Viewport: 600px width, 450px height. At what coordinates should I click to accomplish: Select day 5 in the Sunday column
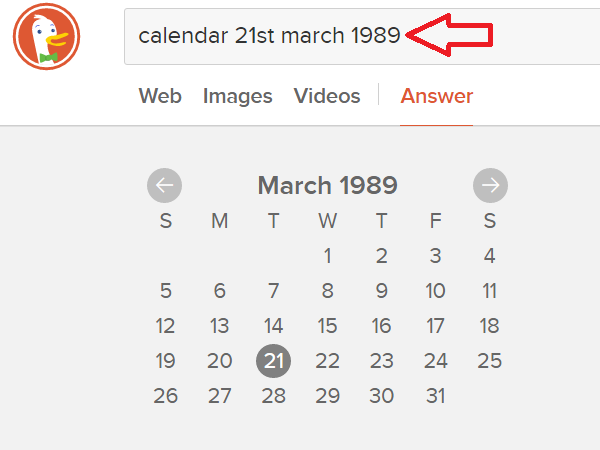(x=166, y=291)
